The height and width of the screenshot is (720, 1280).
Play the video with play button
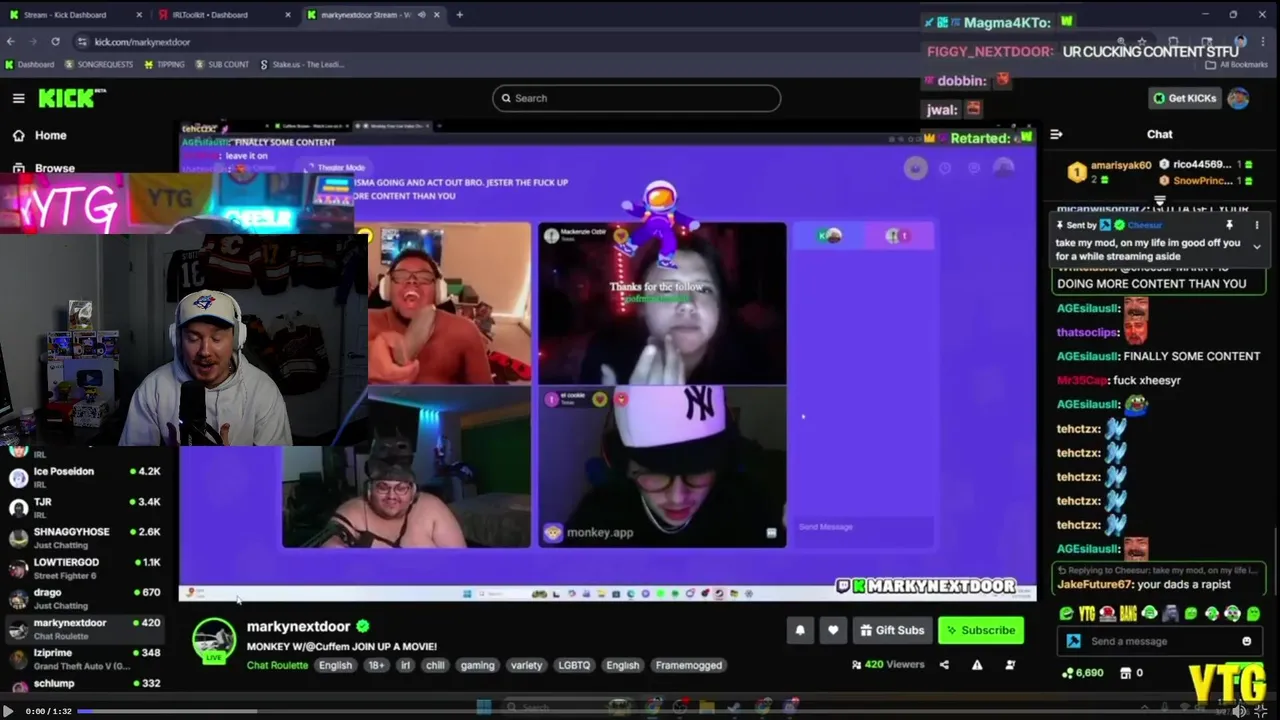[9, 710]
